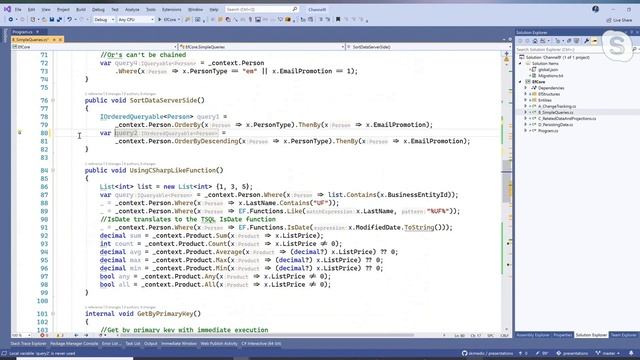Click Solution Explorer Properties wrench icon
The image size is (640, 360).
click(x=587, y=41)
